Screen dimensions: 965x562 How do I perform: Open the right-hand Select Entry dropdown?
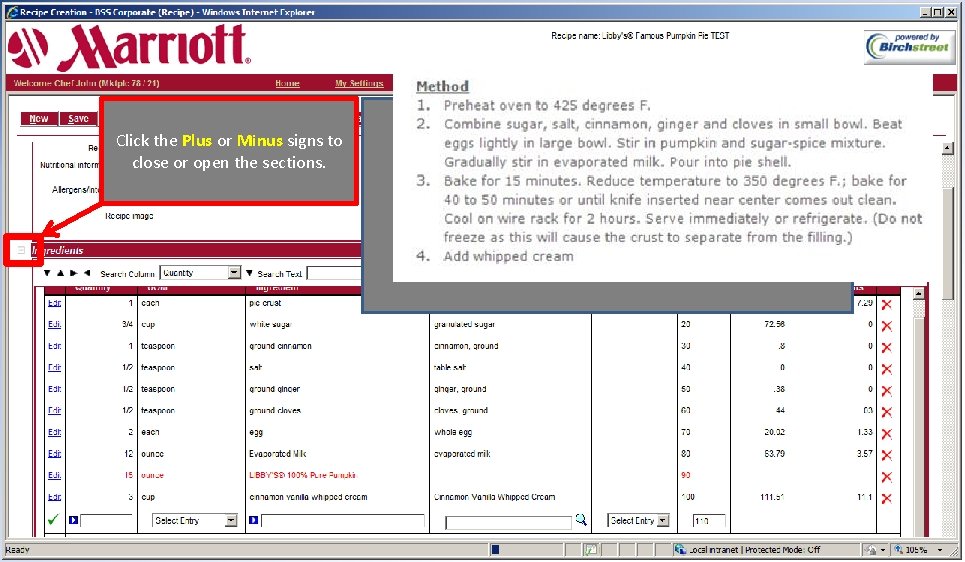click(x=663, y=521)
